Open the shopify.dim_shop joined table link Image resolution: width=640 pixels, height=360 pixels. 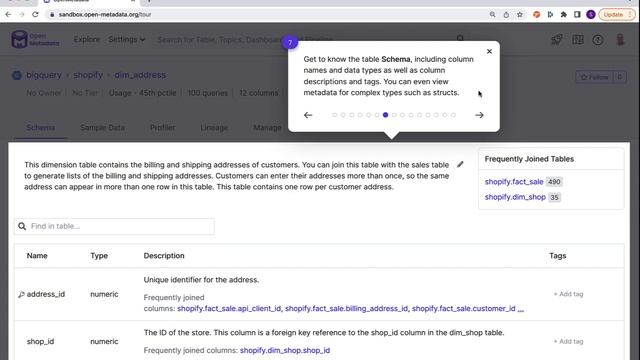coord(515,197)
